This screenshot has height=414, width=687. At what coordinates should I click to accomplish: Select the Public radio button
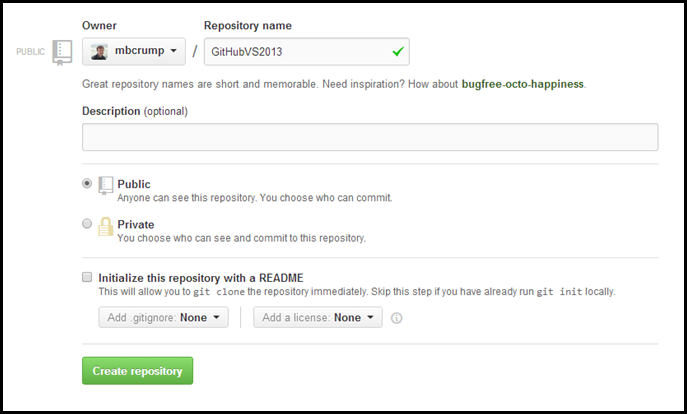coord(87,183)
